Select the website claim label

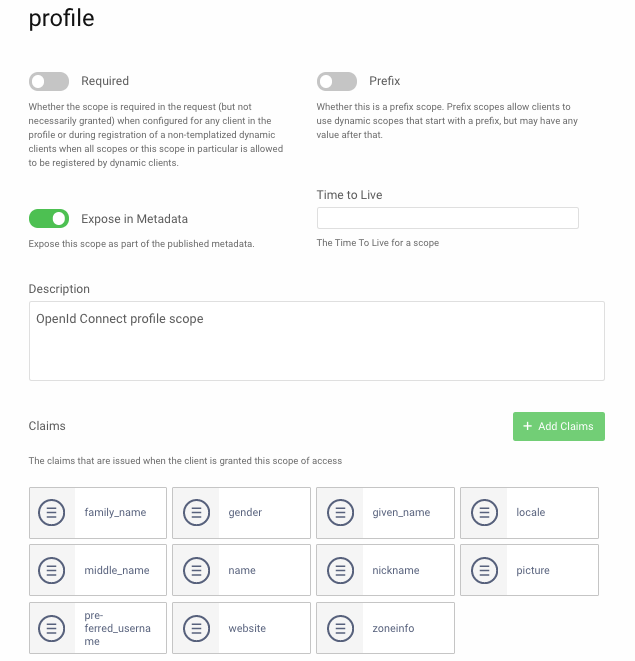coord(247,628)
